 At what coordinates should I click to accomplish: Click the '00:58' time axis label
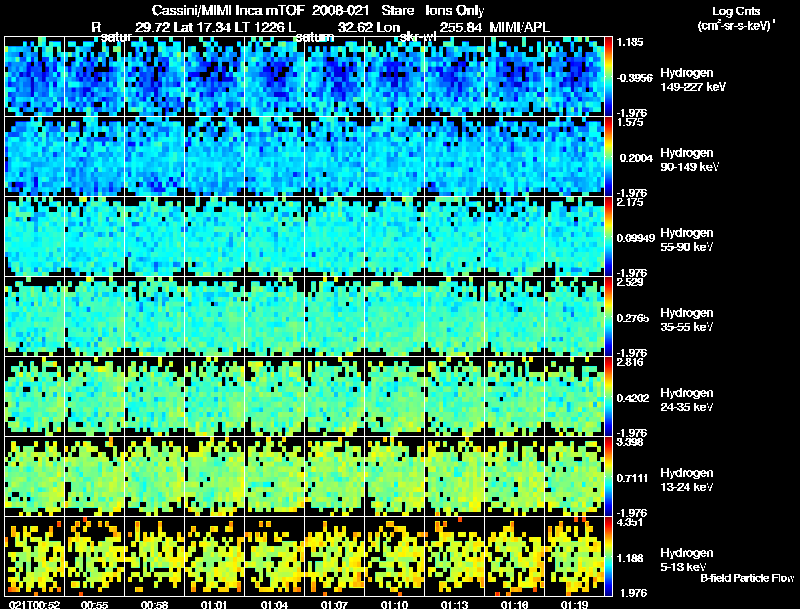(x=155, y=604)
